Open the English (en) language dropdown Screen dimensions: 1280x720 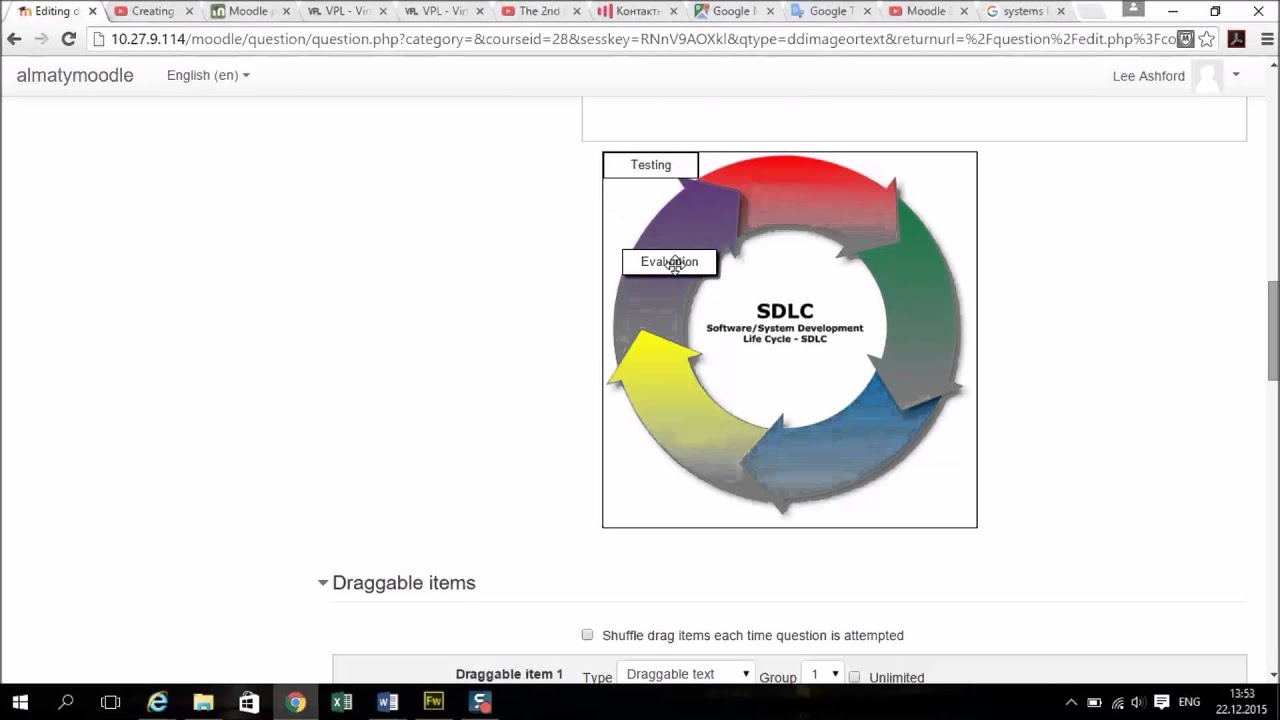[x=208, y=75]
